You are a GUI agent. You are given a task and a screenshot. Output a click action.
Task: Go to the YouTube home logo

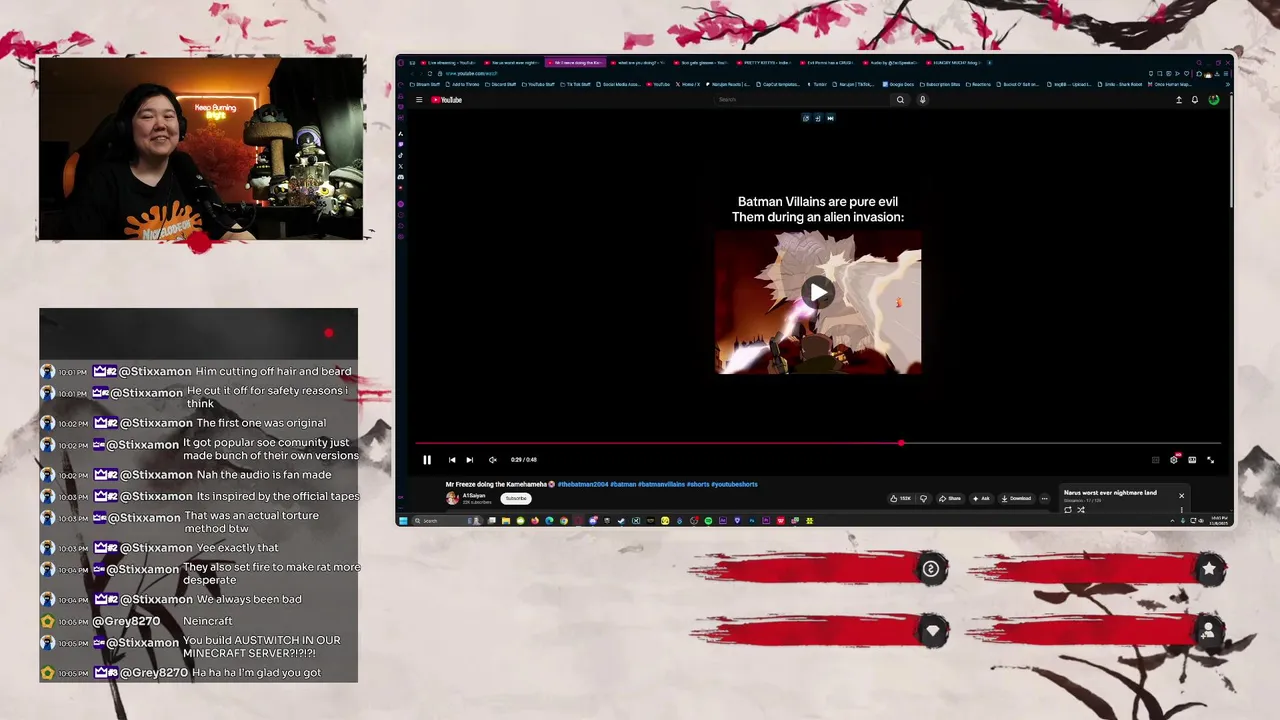click(x=446, y=100)
